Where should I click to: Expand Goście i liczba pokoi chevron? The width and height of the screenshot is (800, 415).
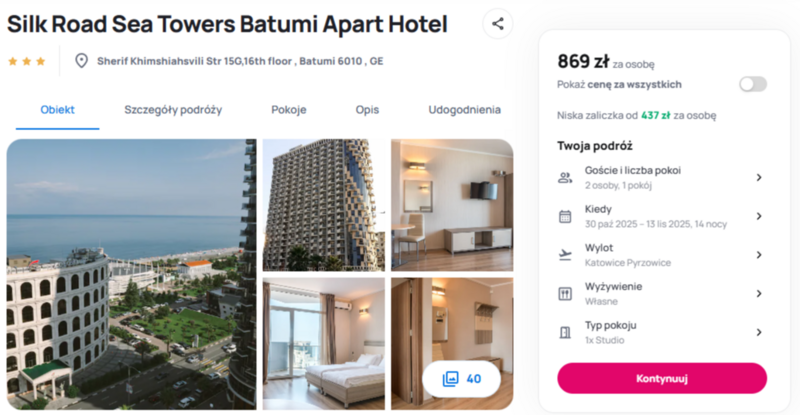(759, 177)
